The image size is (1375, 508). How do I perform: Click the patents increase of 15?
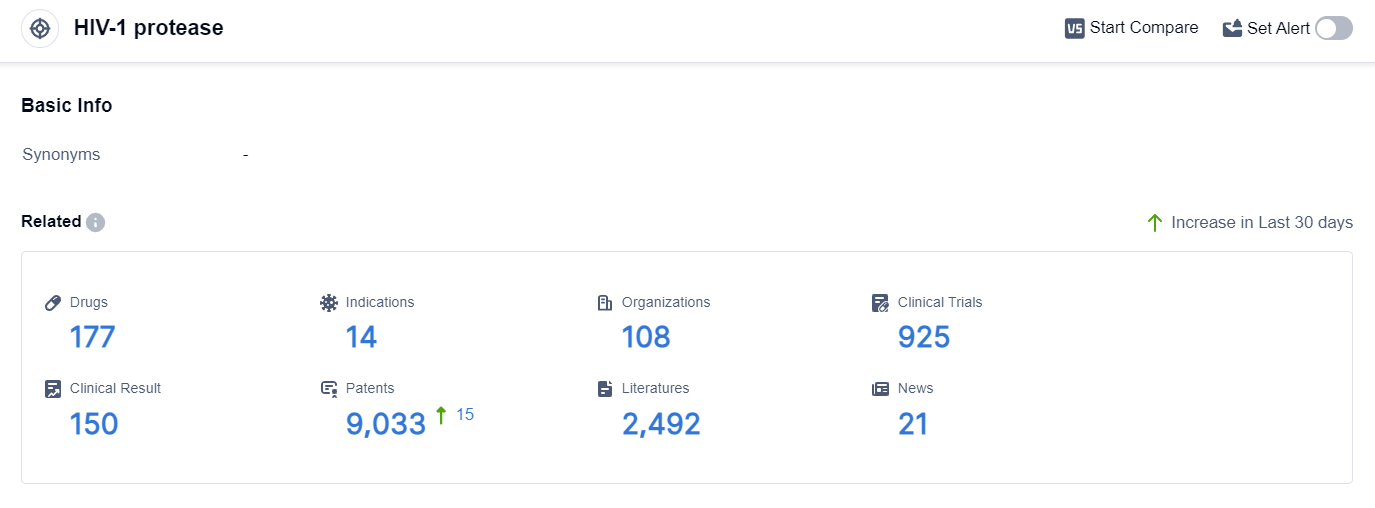click(x=464, y=414)
